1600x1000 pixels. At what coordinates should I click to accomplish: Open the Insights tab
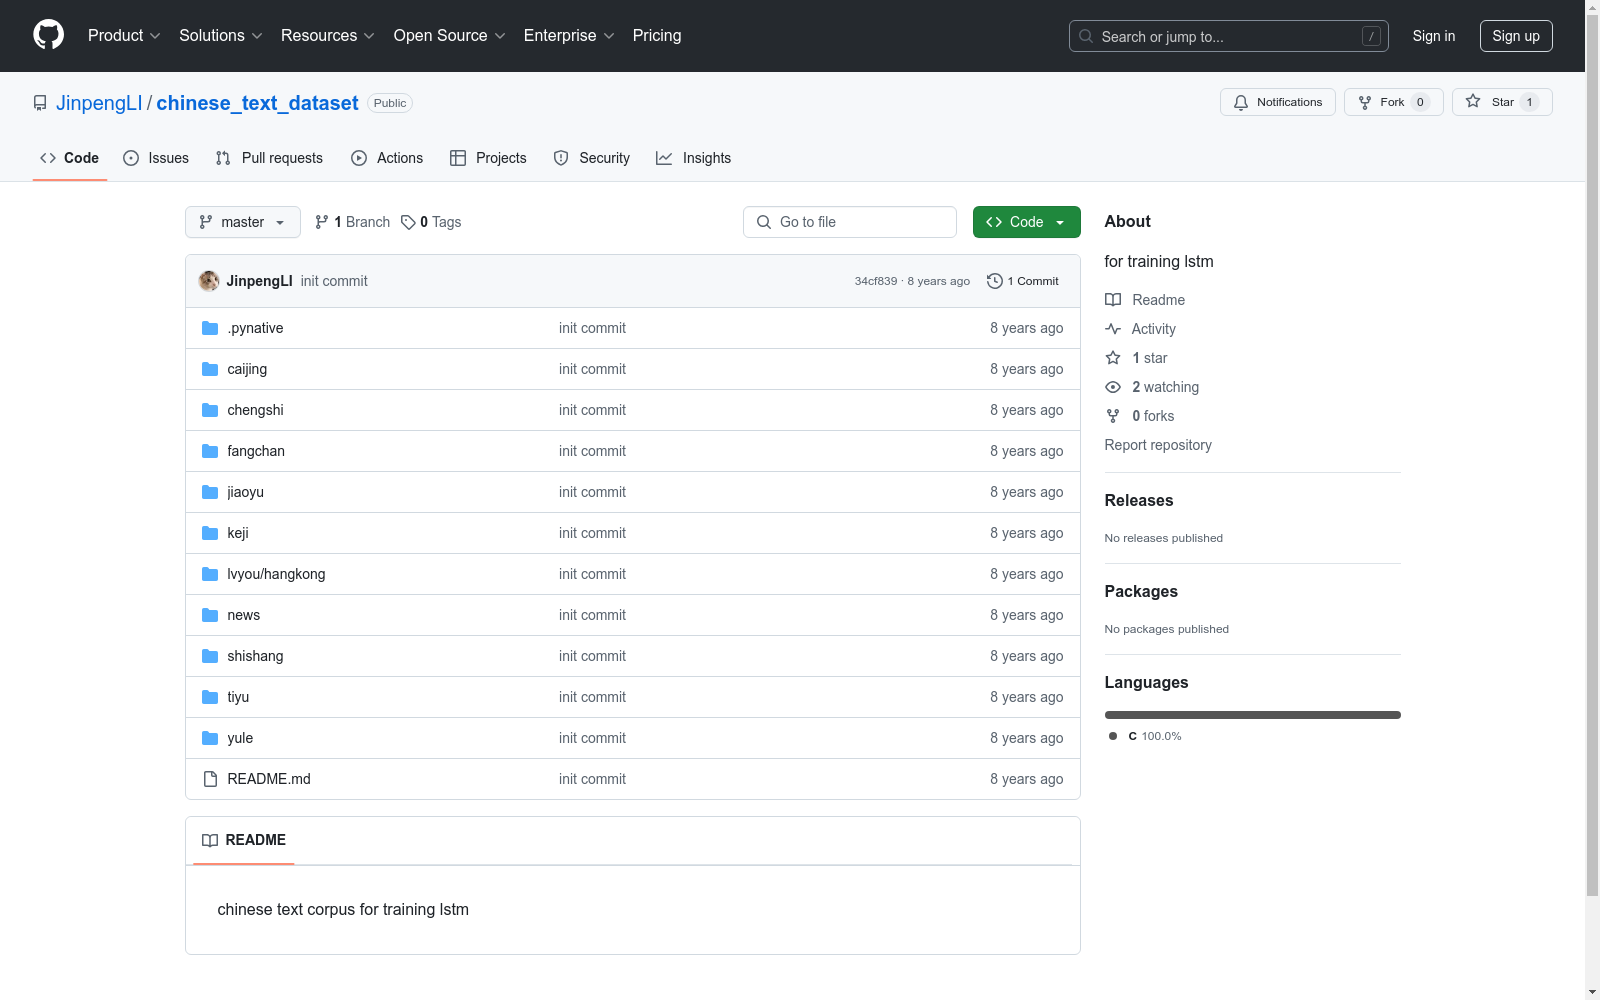click(x=693, y=158)
